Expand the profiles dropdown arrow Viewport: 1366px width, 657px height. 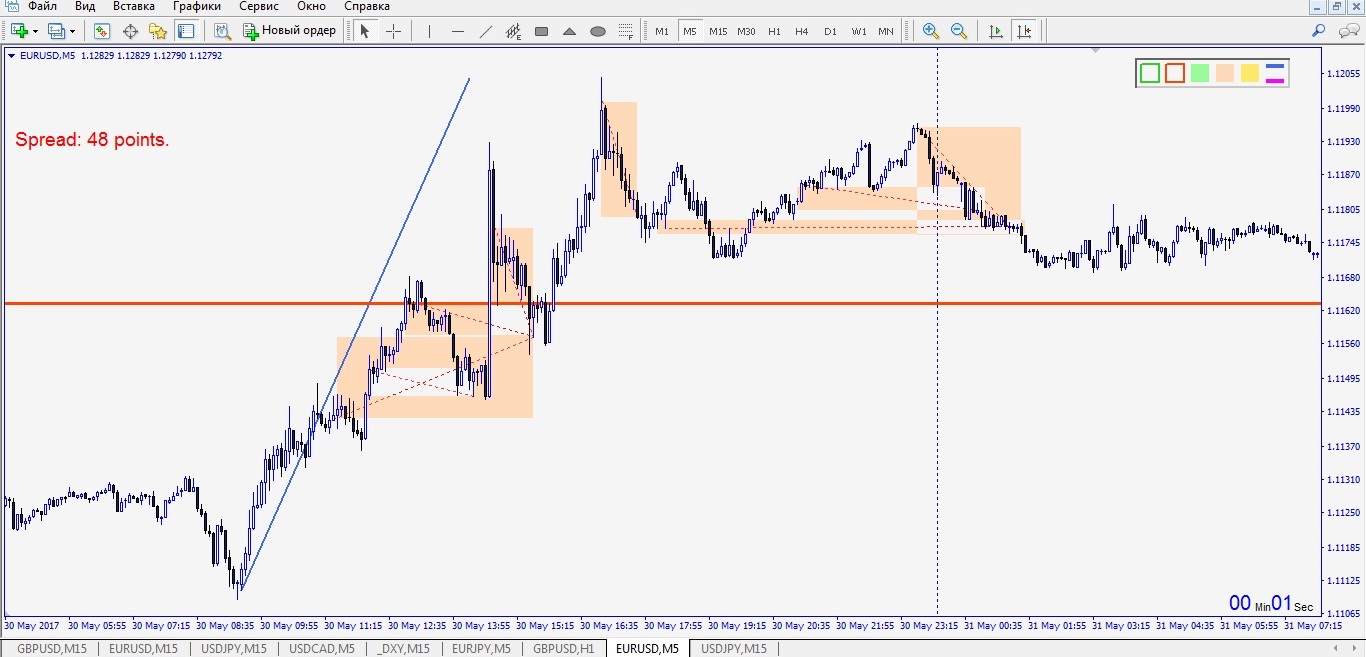click(72, 31)
